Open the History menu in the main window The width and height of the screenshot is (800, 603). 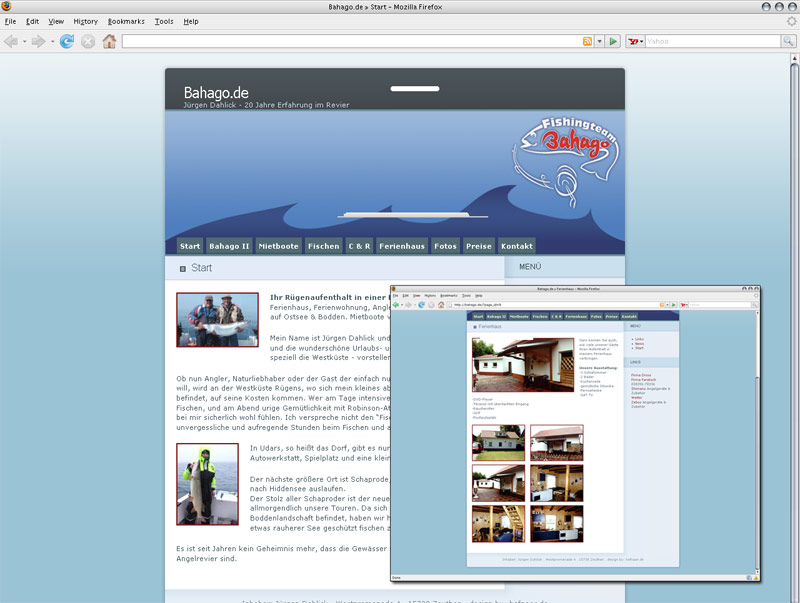coord(85,21)
